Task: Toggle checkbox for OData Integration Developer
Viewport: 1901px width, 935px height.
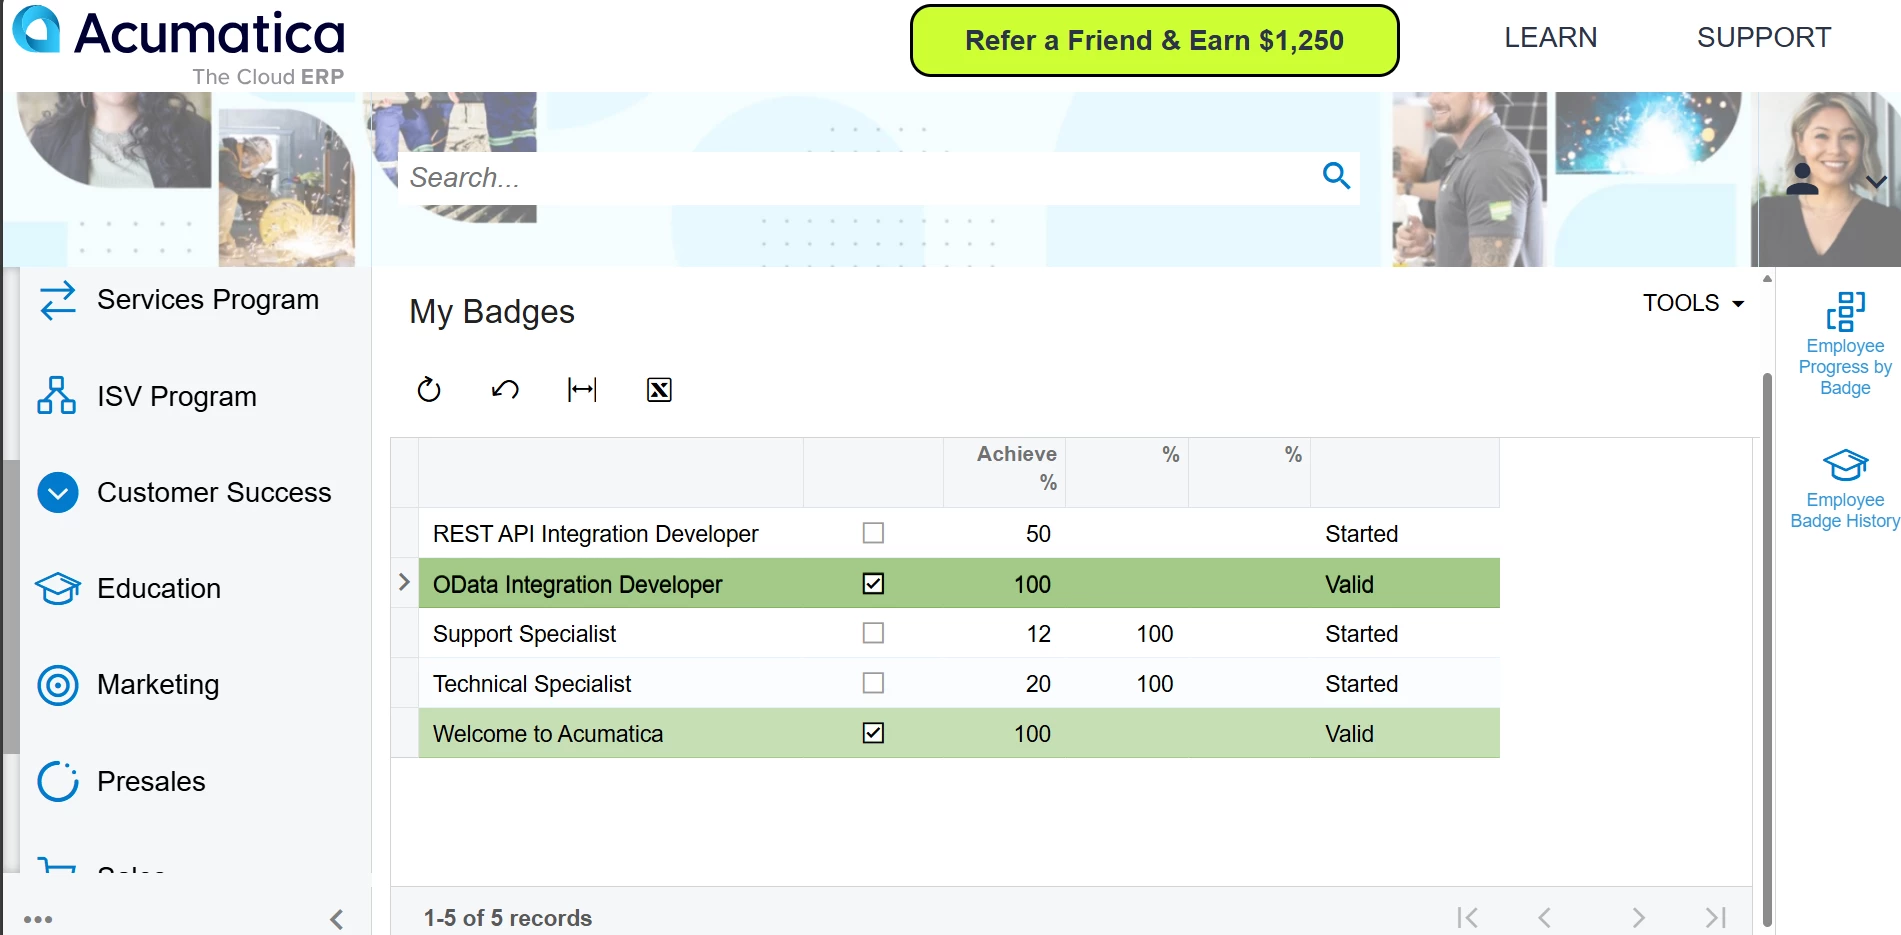Action: tap(873, 583)
